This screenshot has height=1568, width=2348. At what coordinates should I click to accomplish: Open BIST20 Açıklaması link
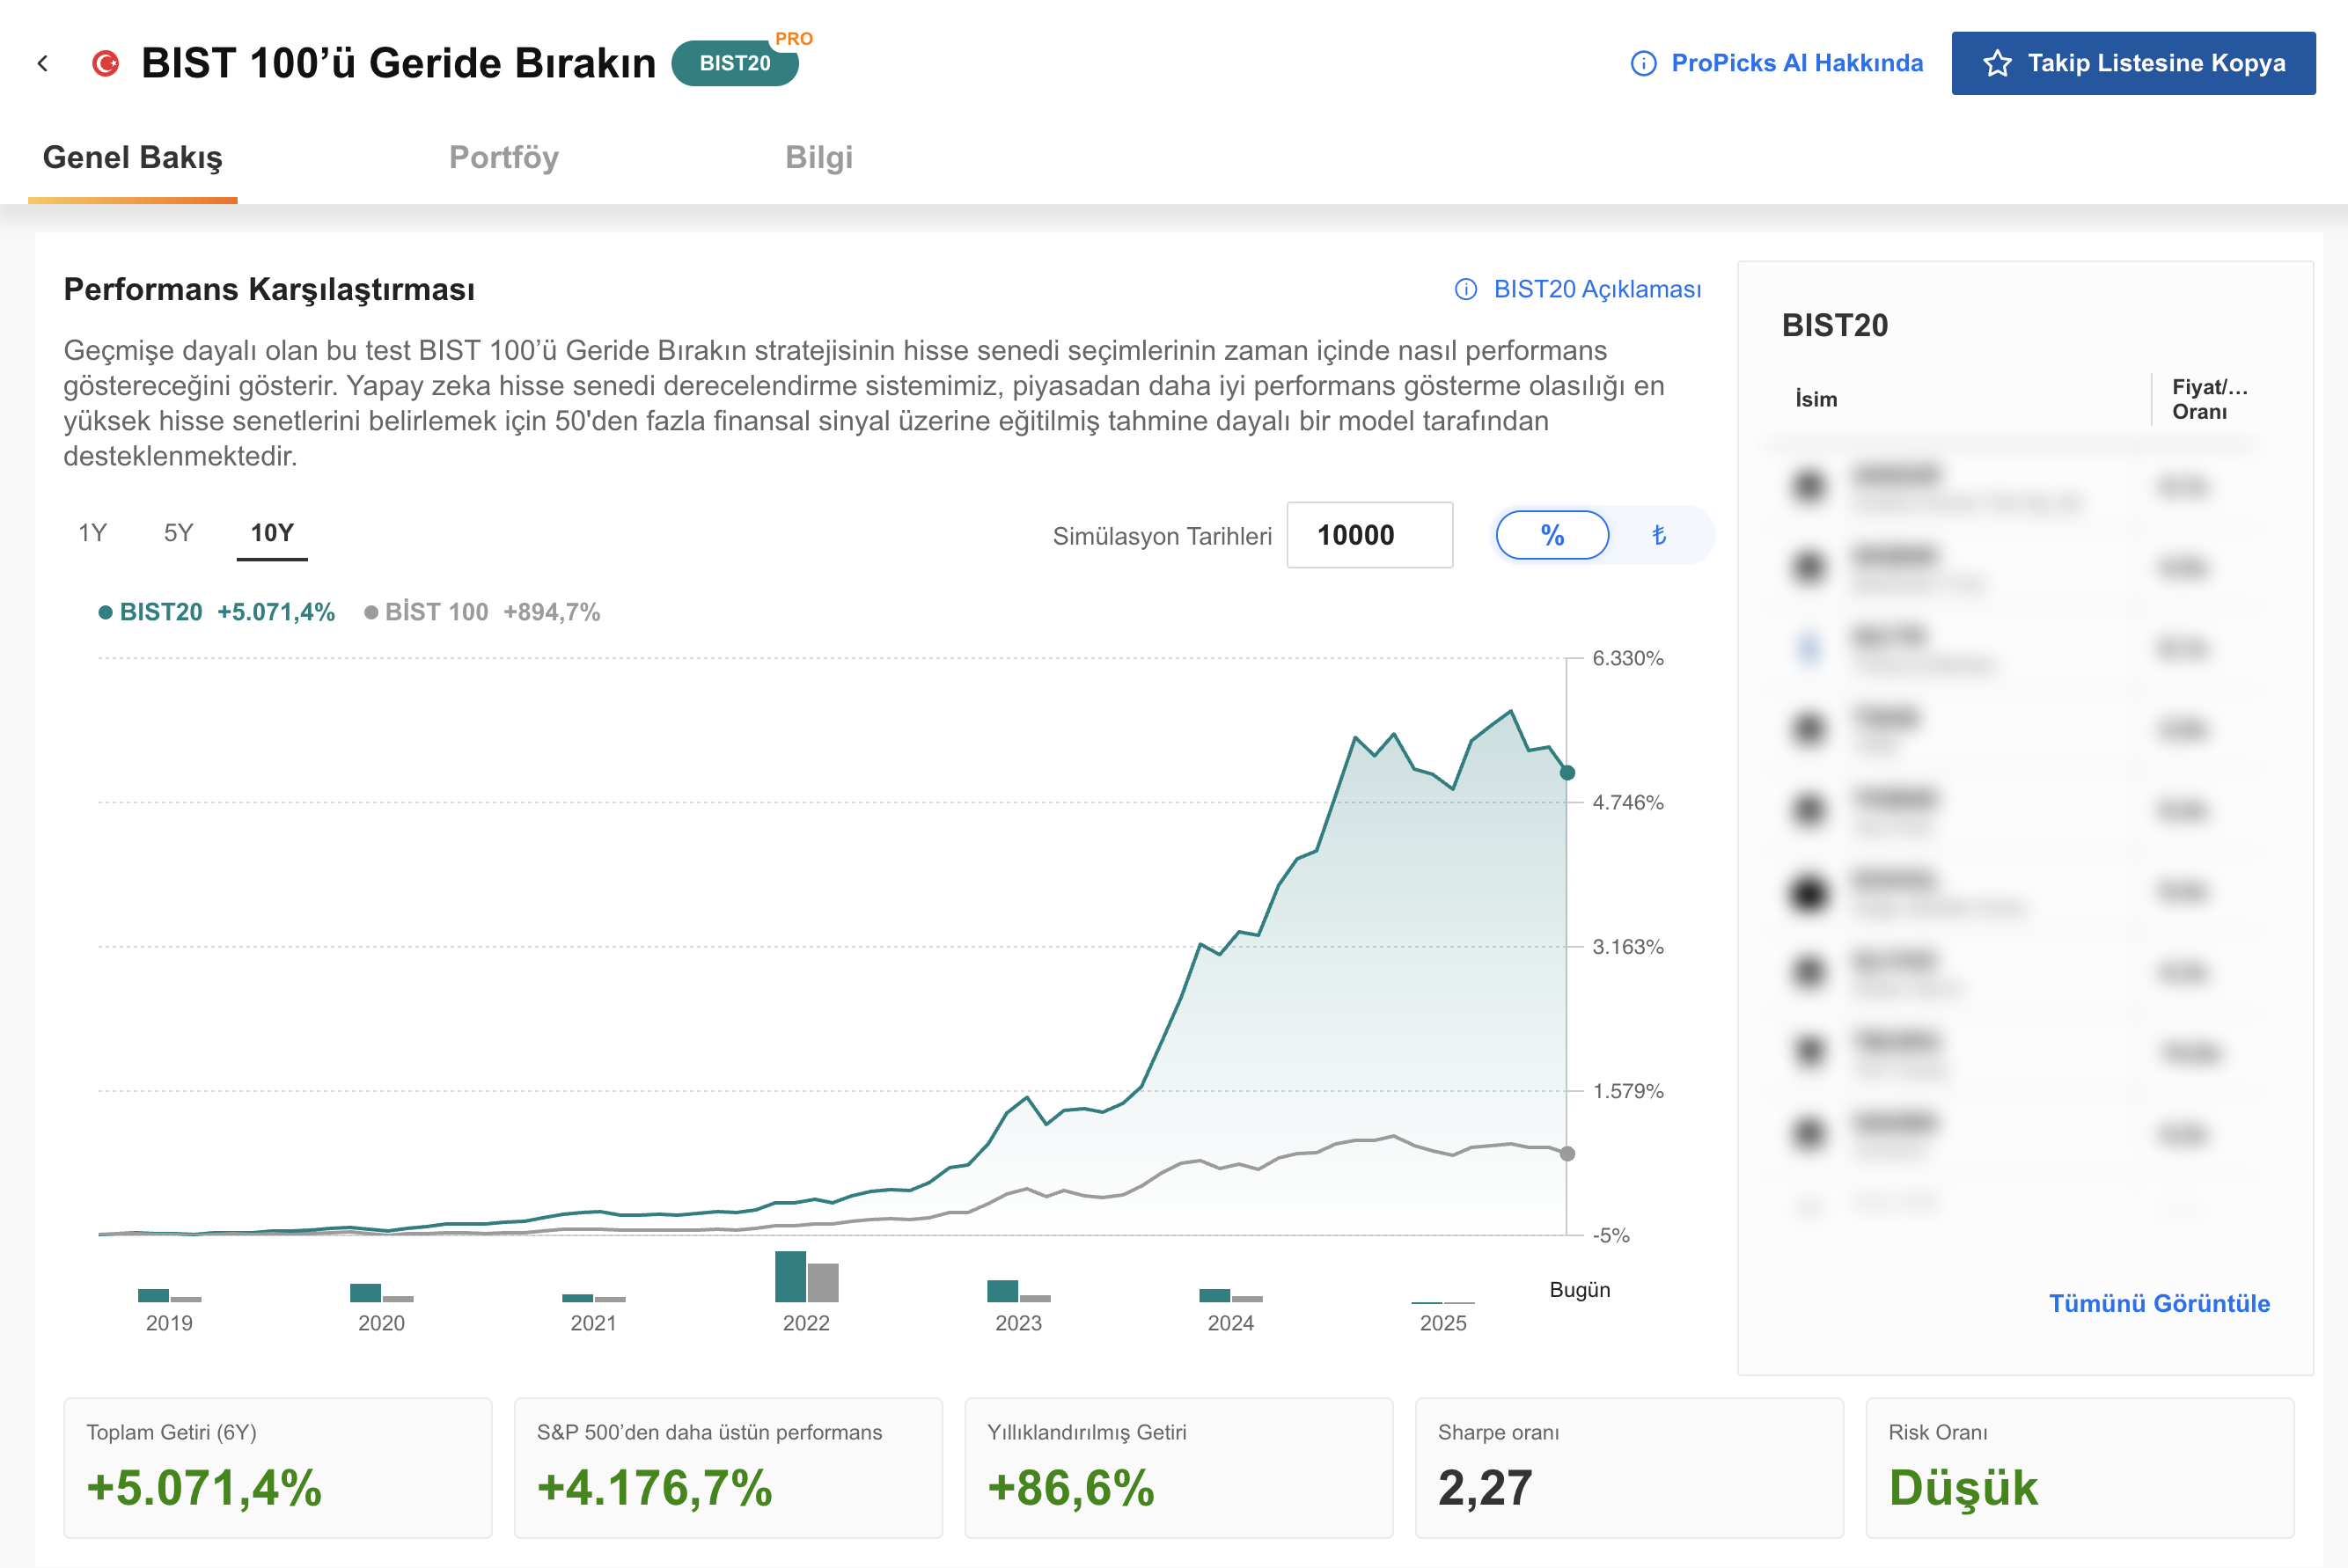[1597, 289]
